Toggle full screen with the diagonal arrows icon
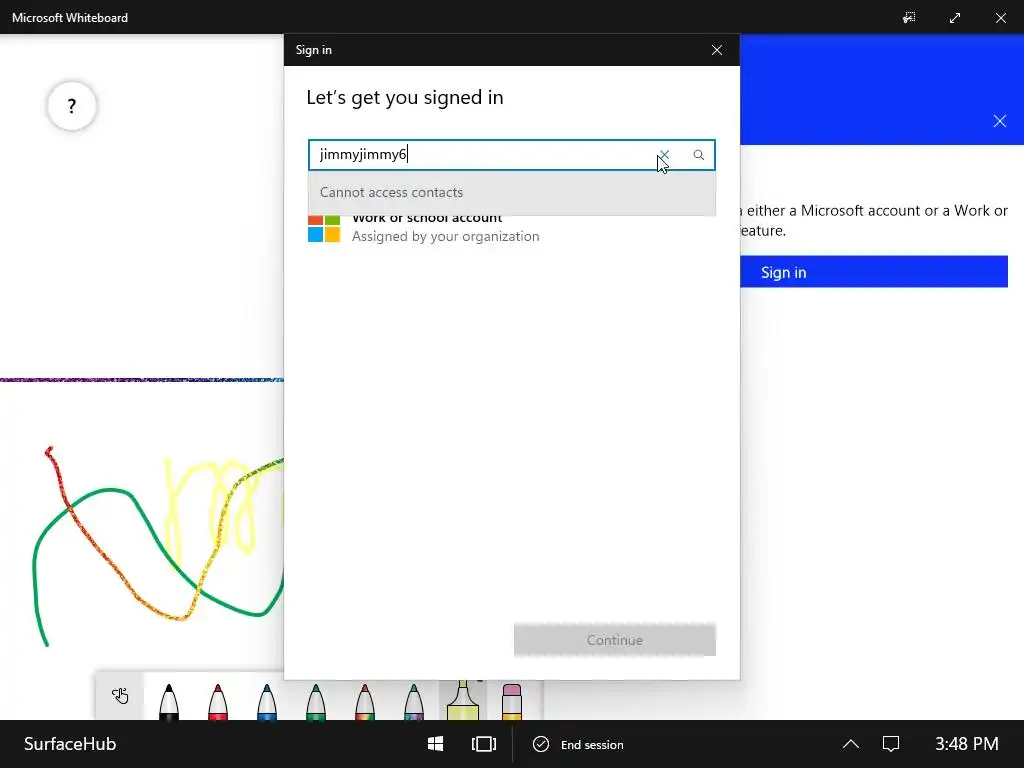 click(x=955, y=18)
